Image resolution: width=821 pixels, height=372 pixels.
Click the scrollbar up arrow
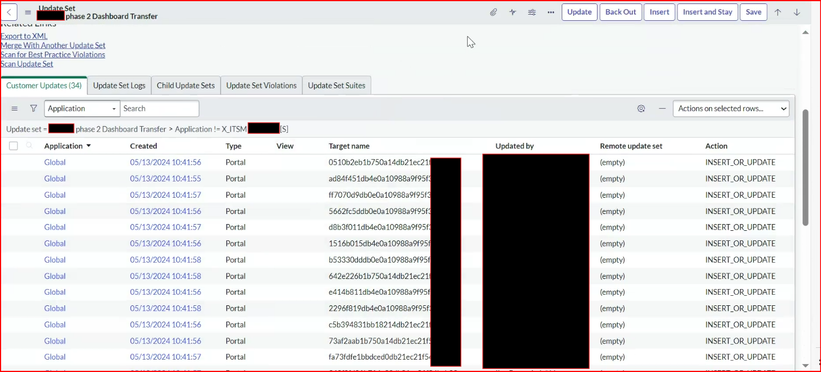tap(805, 33)
